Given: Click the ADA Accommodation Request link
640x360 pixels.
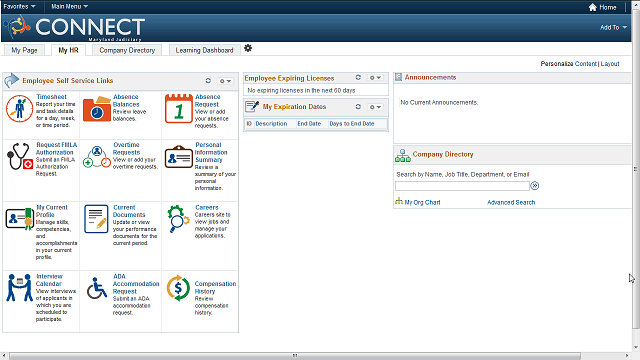Looking at the screenshot, I should [x=136, y=284].
